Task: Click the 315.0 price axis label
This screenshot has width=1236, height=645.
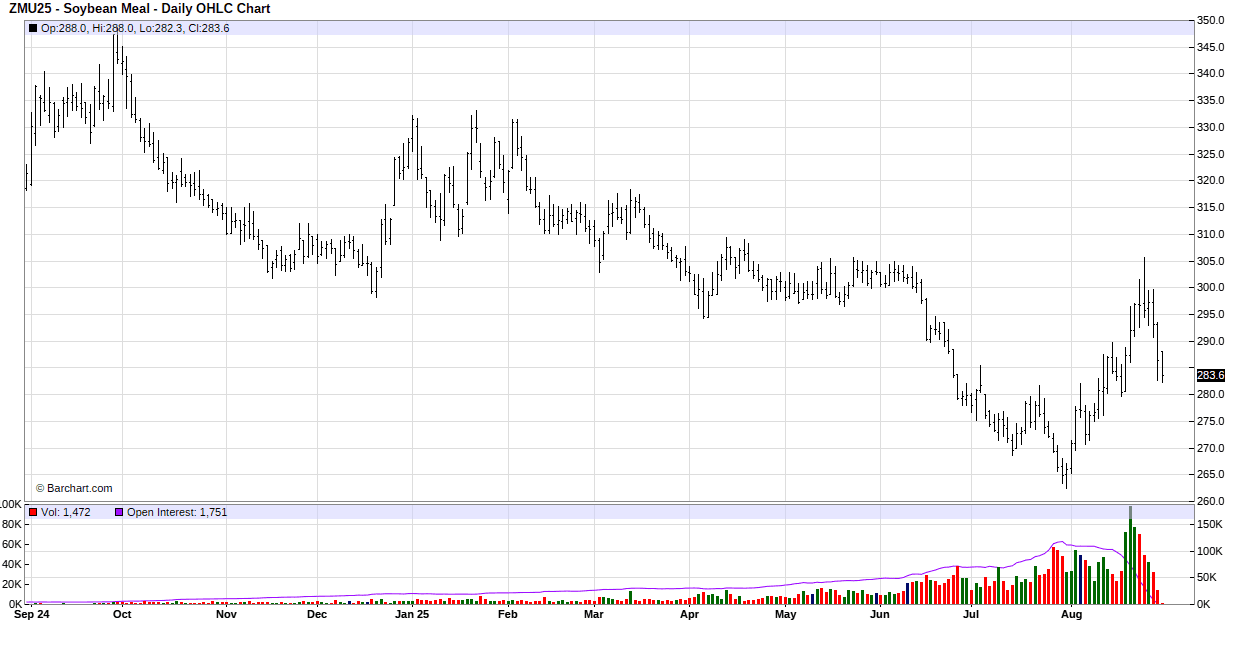Action: 1211,207
